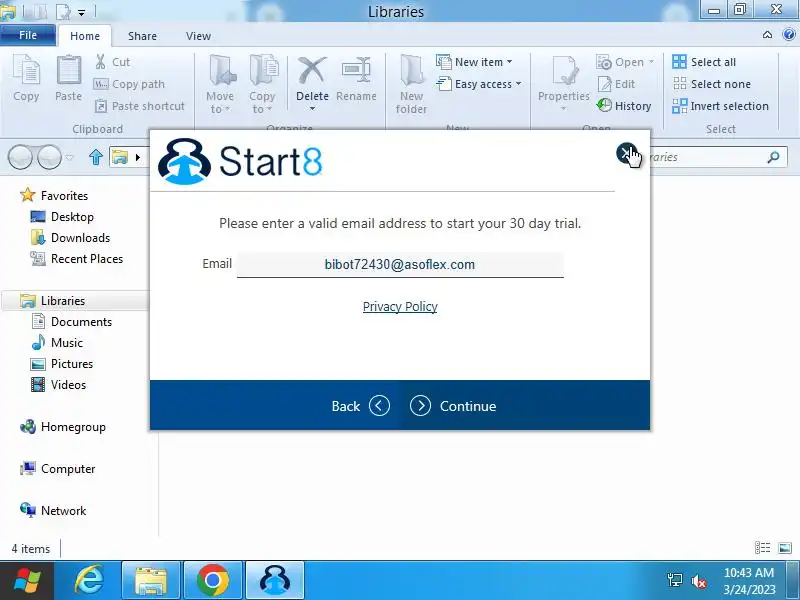
Task: Click Select all in the ribbon
Action: tap(704, 62)
